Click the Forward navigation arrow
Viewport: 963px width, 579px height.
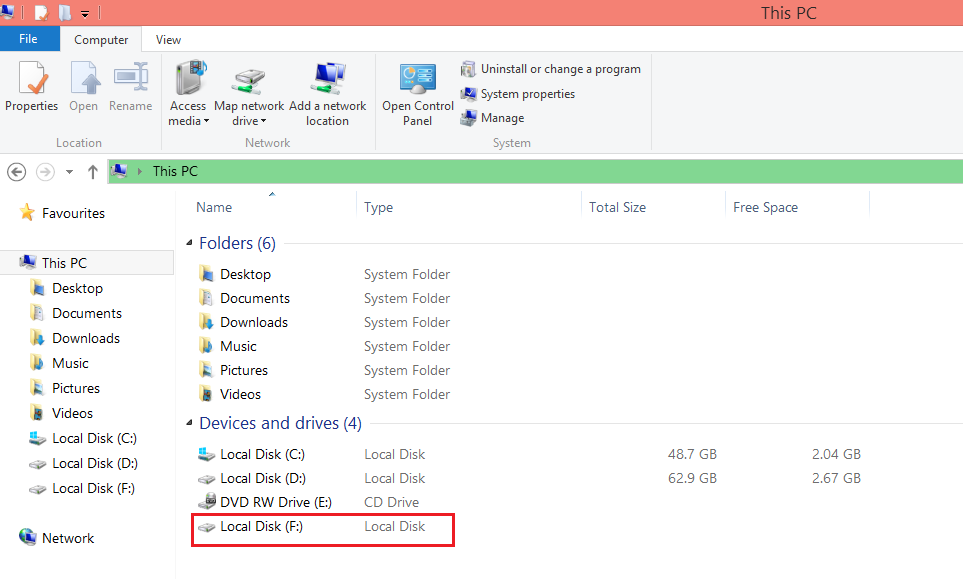click(45, 172)
